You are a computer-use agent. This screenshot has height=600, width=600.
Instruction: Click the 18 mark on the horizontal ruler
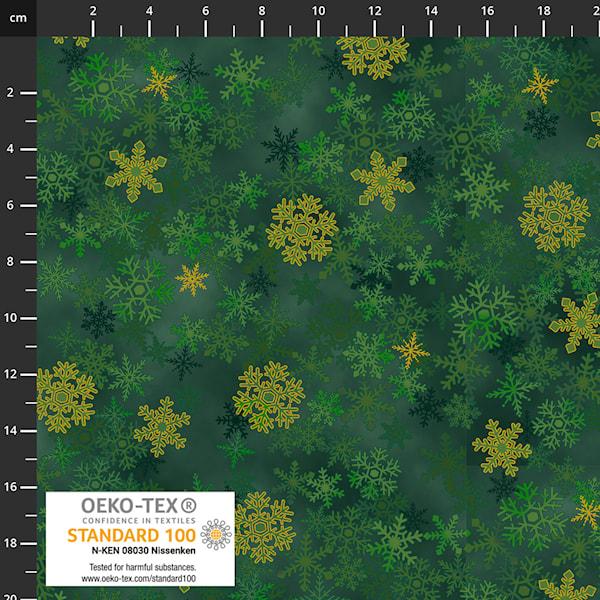[x=543, y=11]
